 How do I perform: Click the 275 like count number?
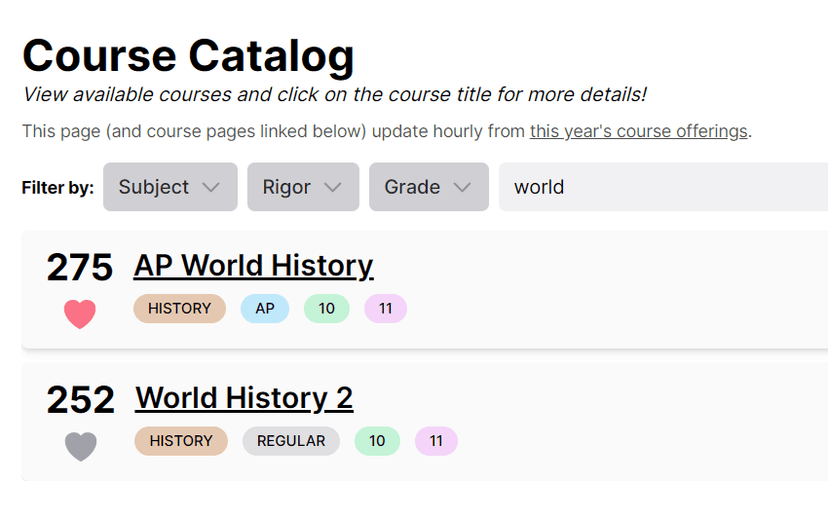(x=80, y=268)
